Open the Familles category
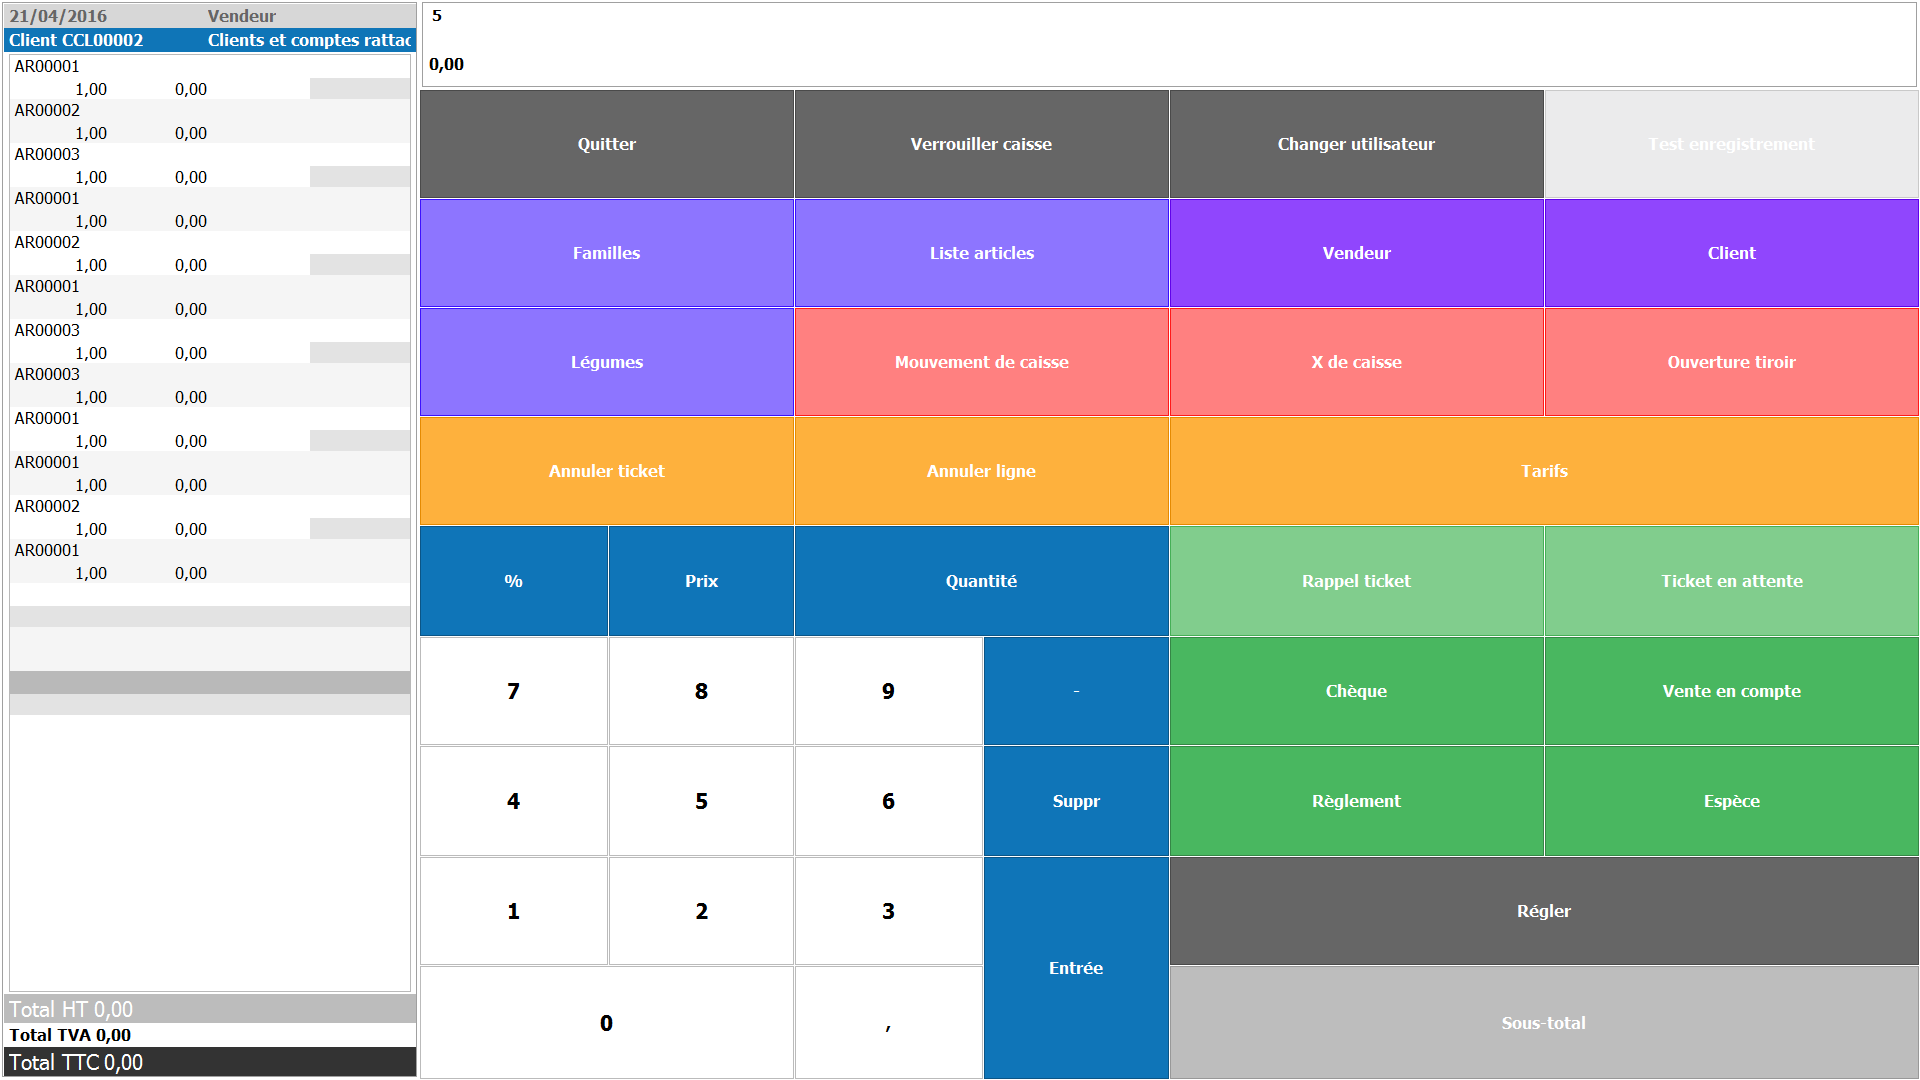Screen dimensions: 1920x1080 [x=606, y=253]
